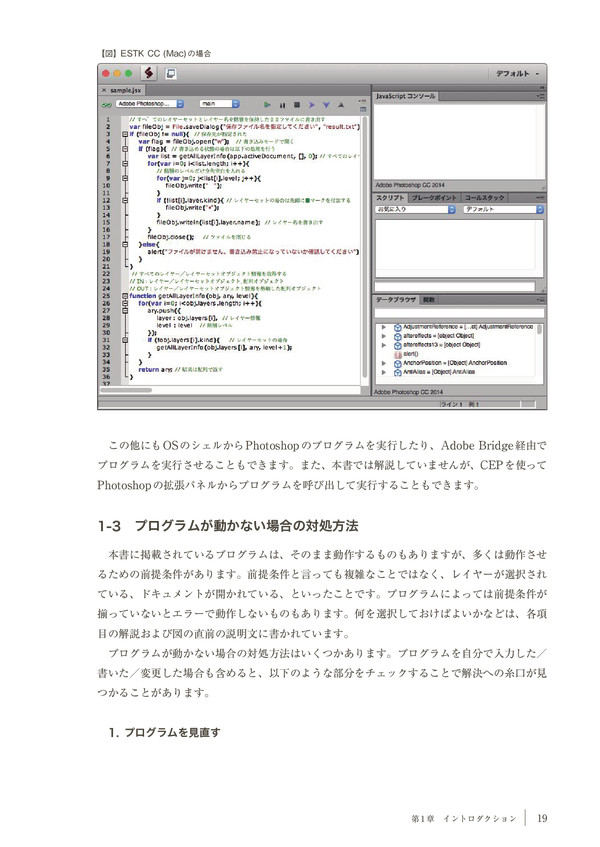This screenshot has height=847, width=600.
Task: Pause script execution
Action: 282,104
